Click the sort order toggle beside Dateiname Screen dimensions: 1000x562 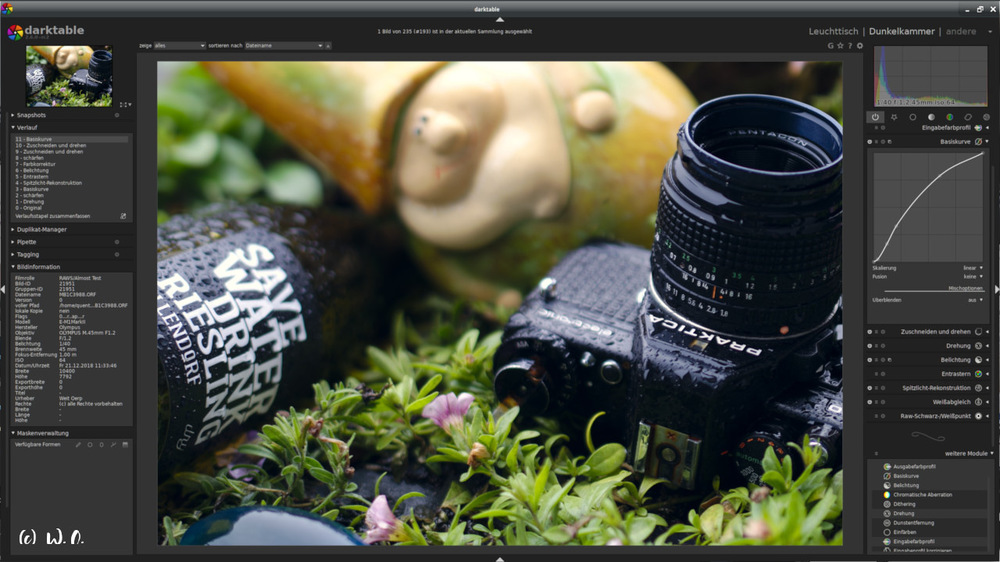click(x=328, y=45)
